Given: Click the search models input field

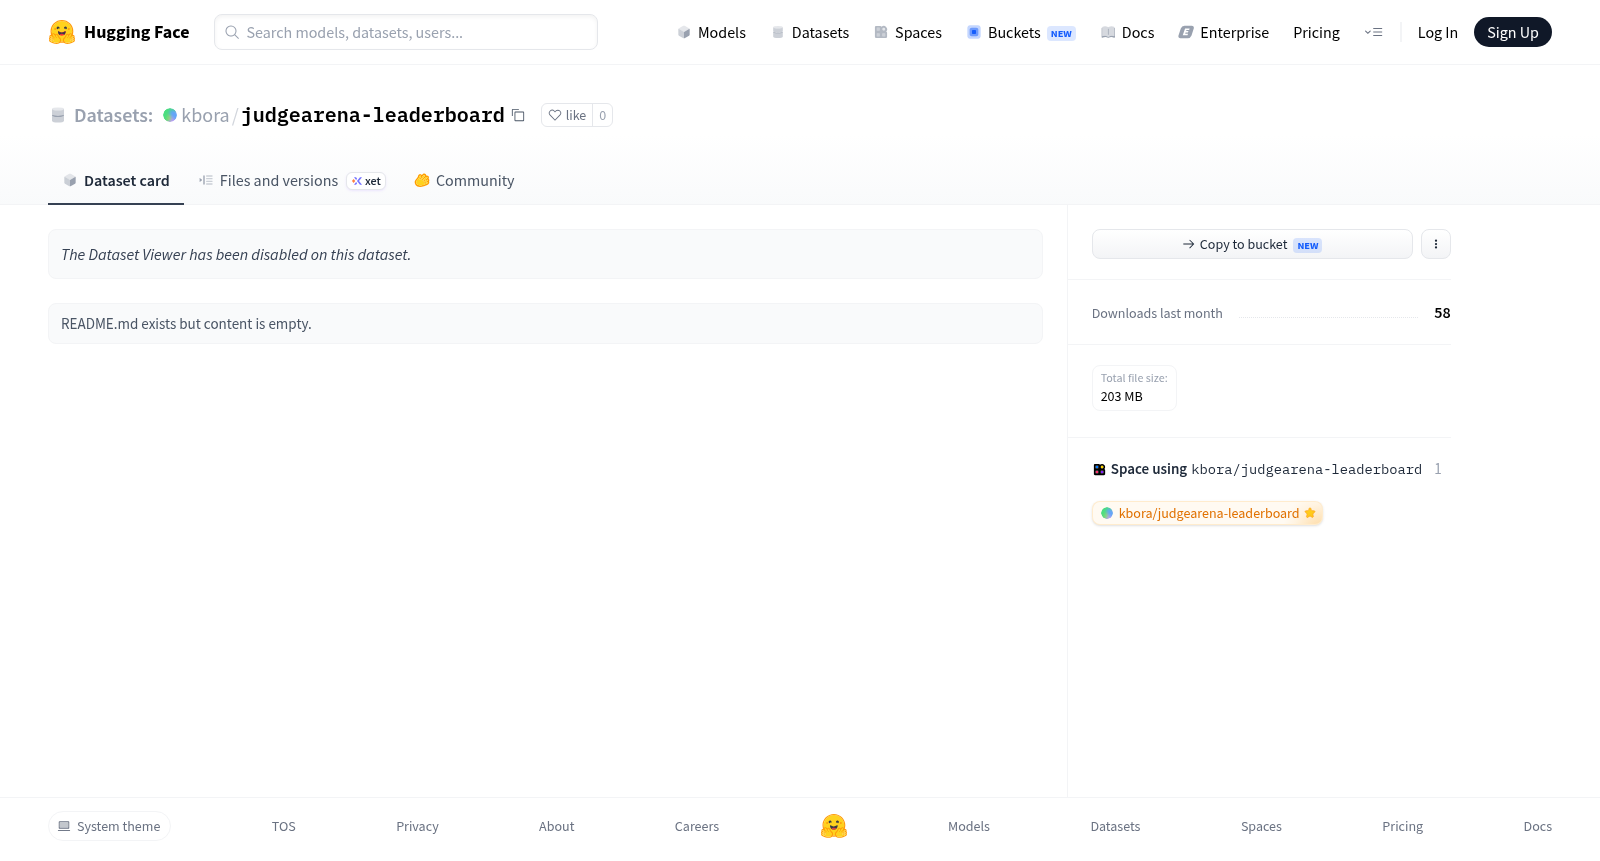Looking at the screenshot, I should click(406, 32).
